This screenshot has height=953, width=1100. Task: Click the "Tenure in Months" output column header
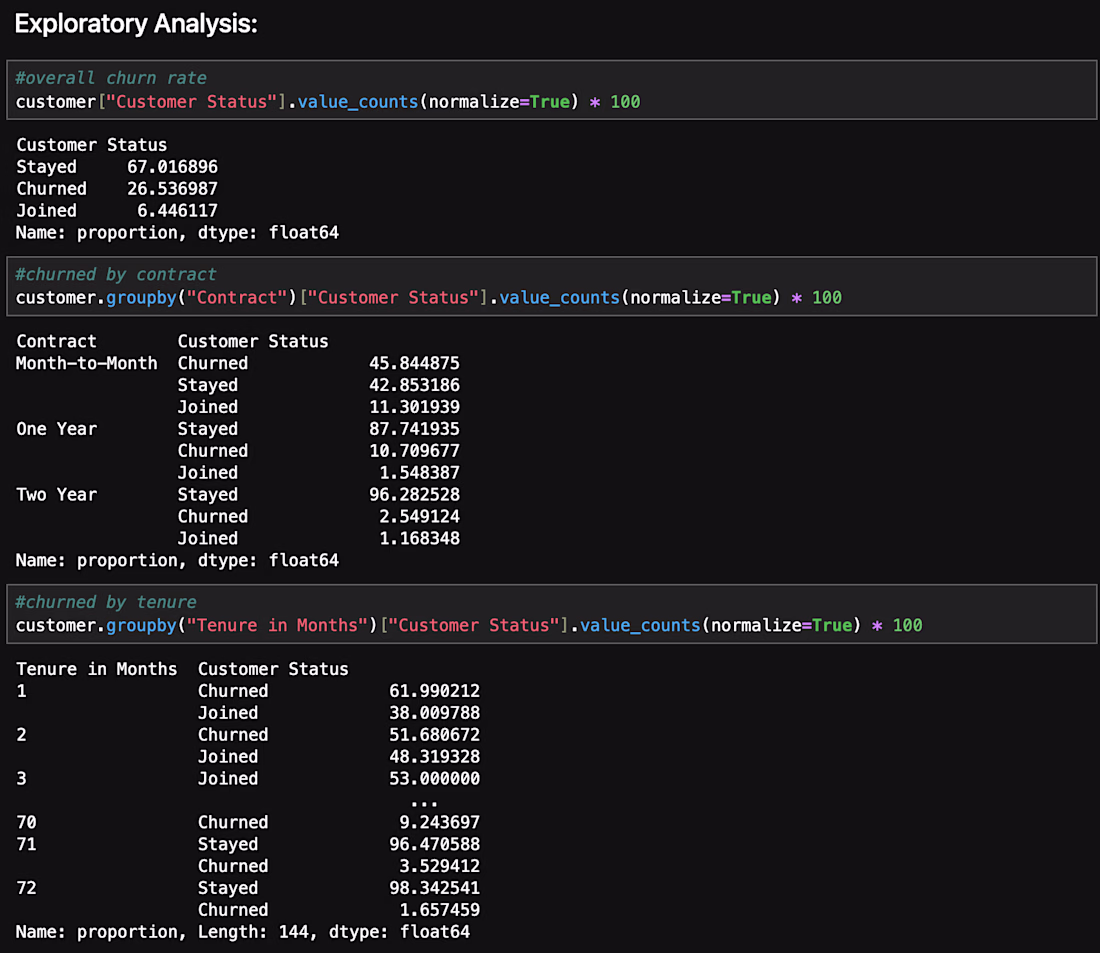point(97,669)
